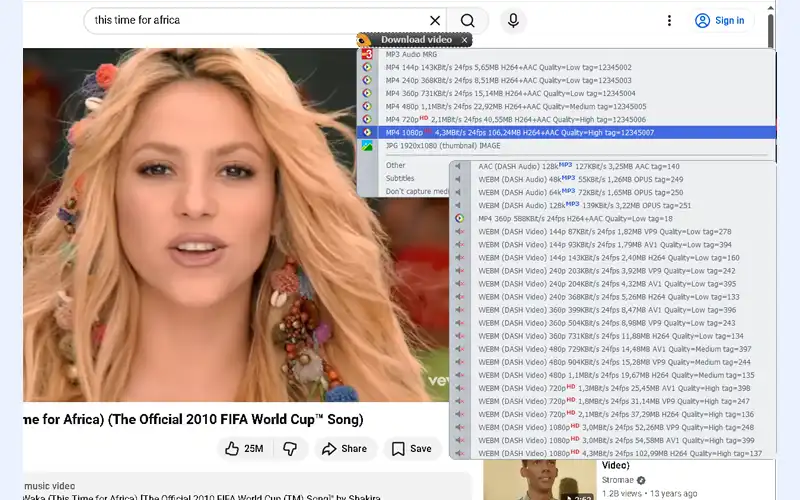Pick WEBM 480p VP9 tag=244
800x500 pixels.
tap(613, 362)
